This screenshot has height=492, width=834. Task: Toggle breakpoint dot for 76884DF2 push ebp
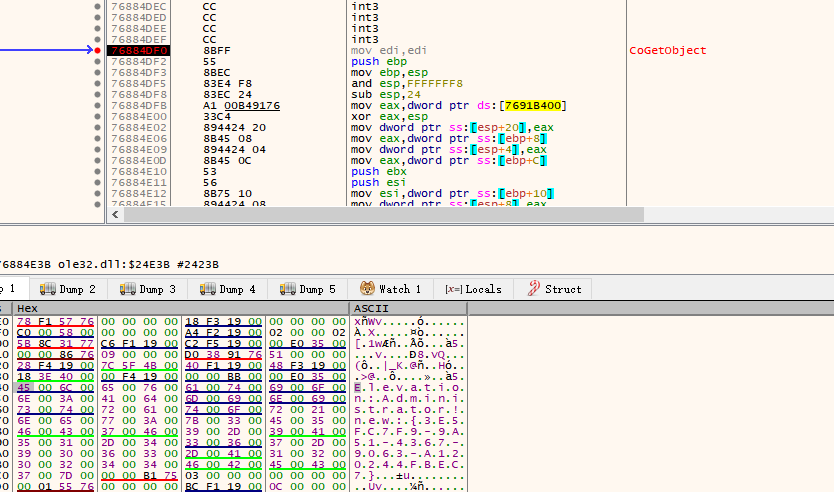click(97, 61)
